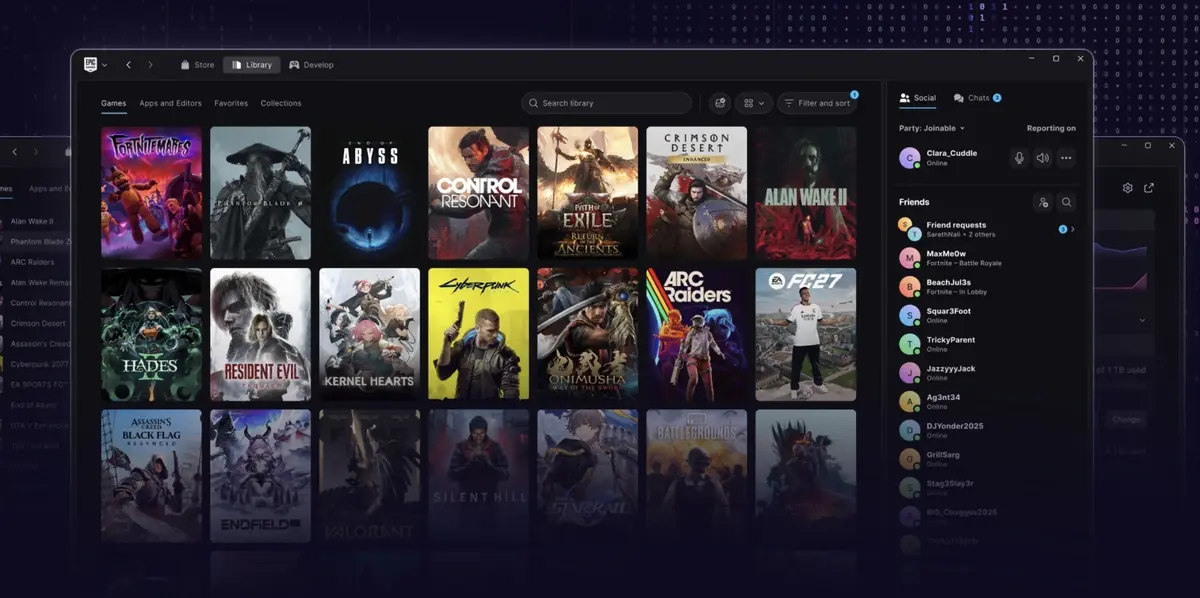This screenshot has height=598, width=1200.
Task: Open the grid view layout dropdown
Action: pyautogui.click(x=753, y=103)
